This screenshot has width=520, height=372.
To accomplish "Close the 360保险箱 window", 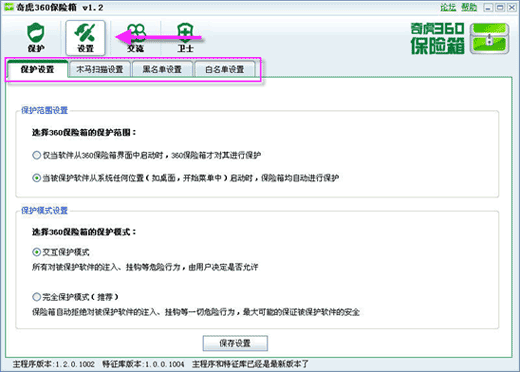I will (x=512, y=7).
